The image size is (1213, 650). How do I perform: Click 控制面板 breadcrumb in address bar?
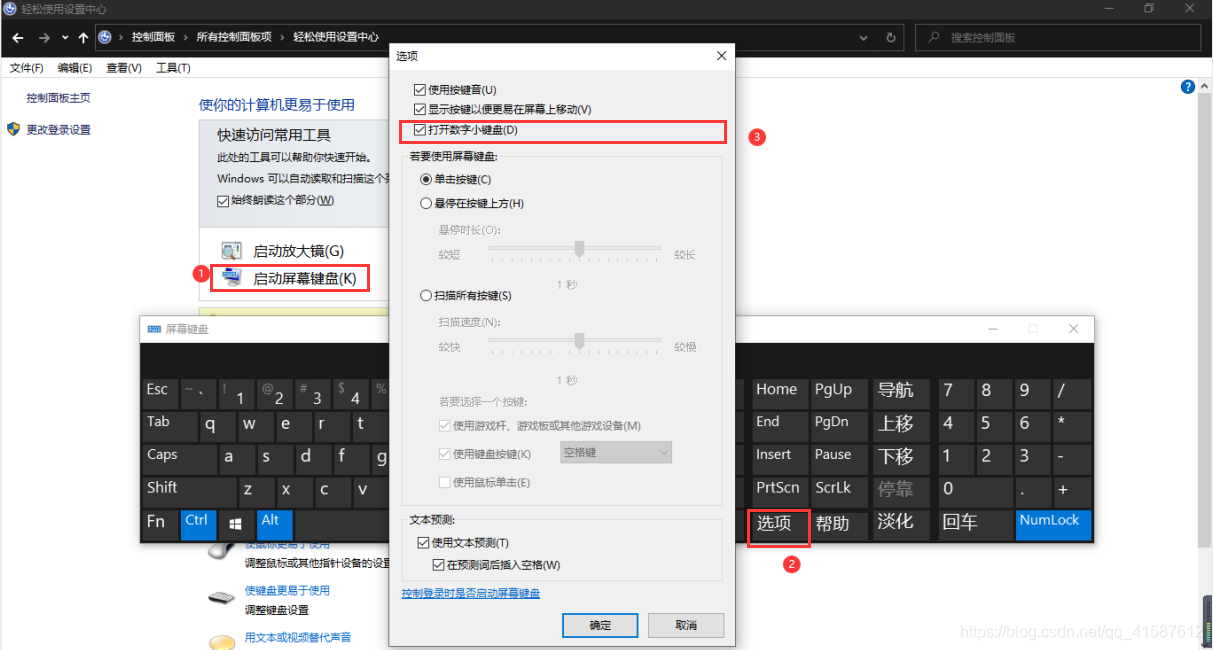pyautogui.click(x=153, y=37)
